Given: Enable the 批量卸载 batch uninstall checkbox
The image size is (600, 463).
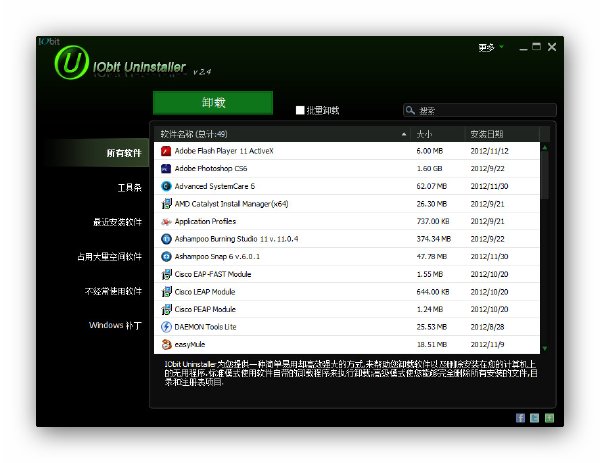Looking at the screenshot, I should pos(300,110).
